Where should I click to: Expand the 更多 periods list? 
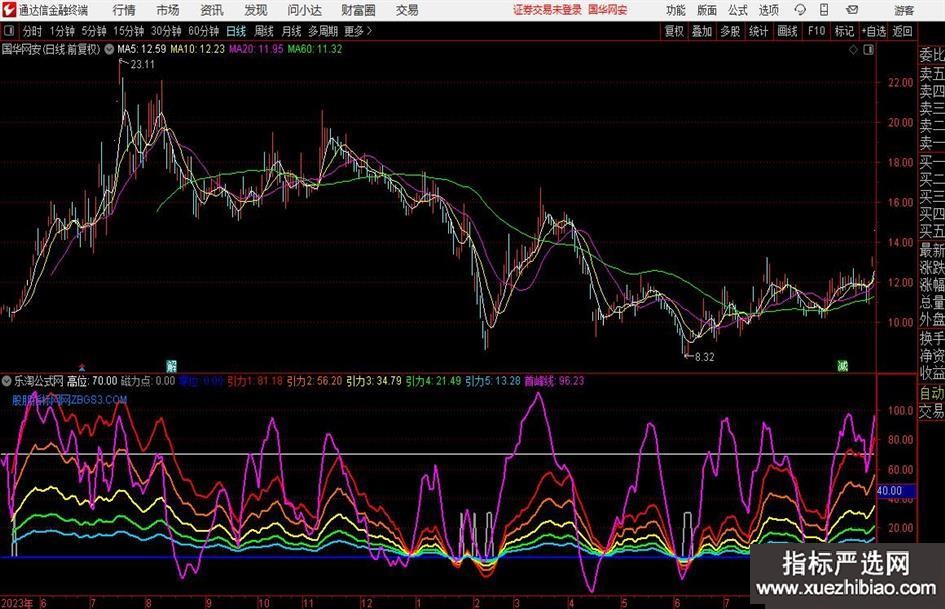[x=358, y=31]
